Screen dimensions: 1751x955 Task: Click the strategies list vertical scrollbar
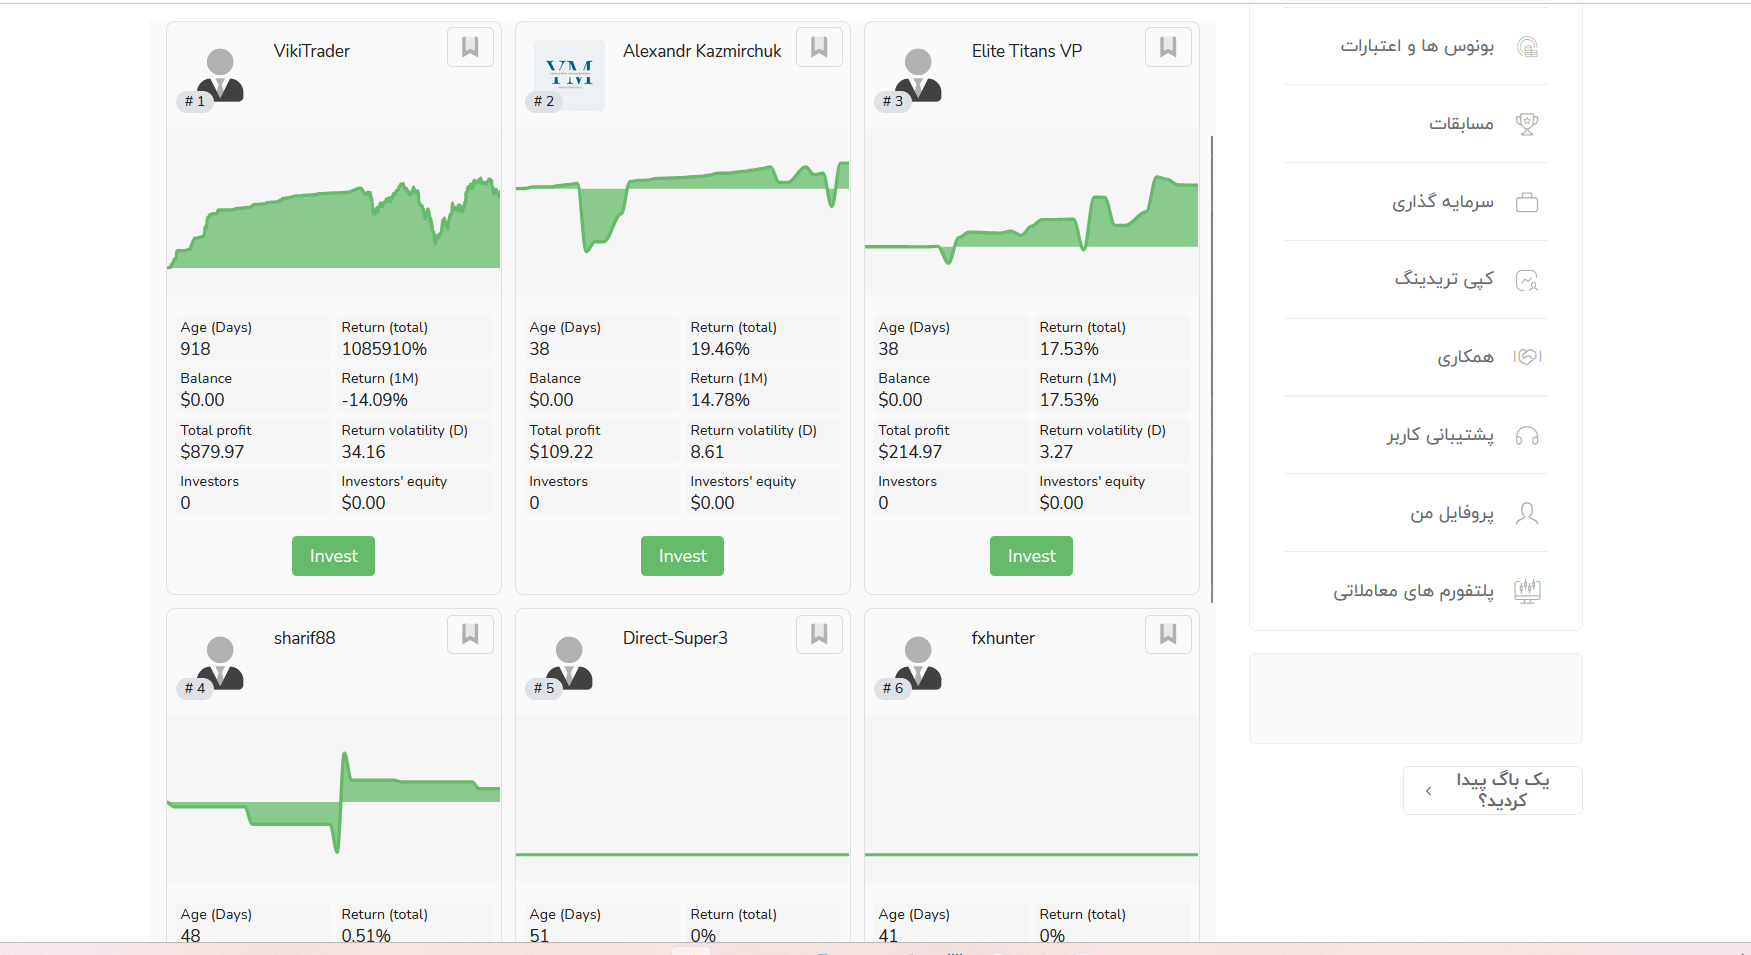1212,368
